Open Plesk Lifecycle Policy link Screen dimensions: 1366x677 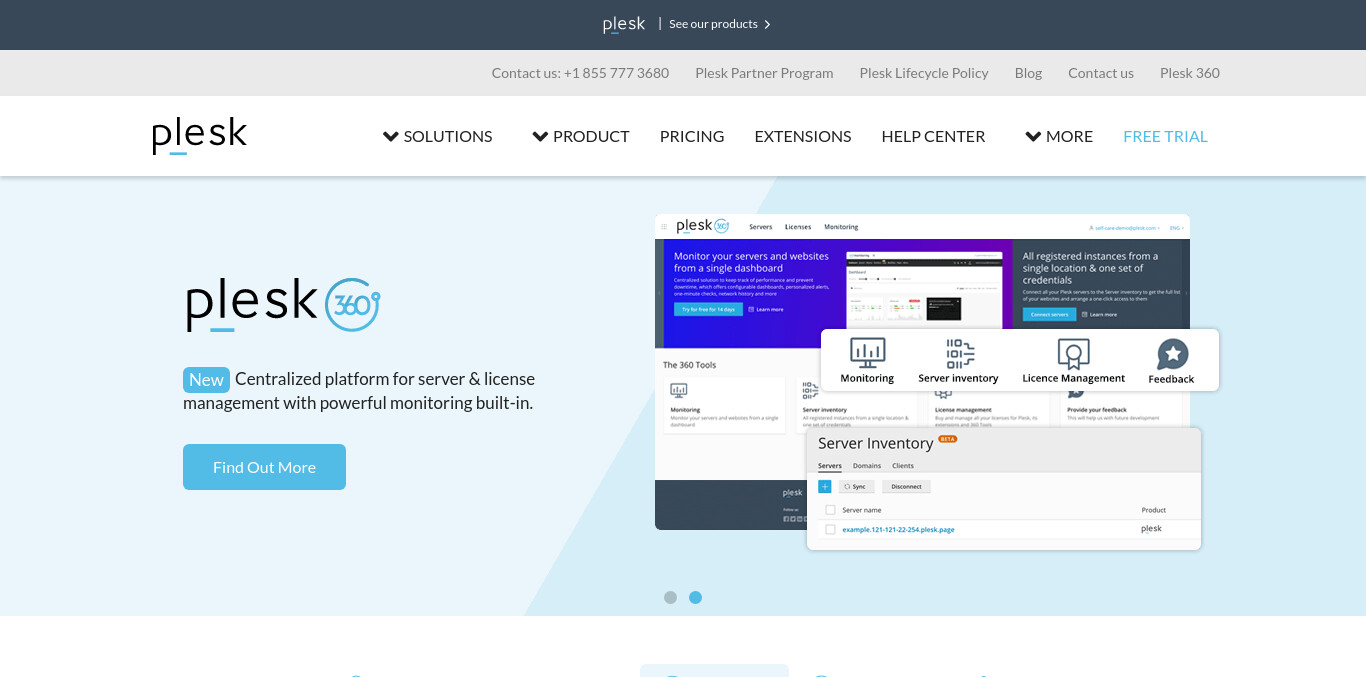[924, 73]
